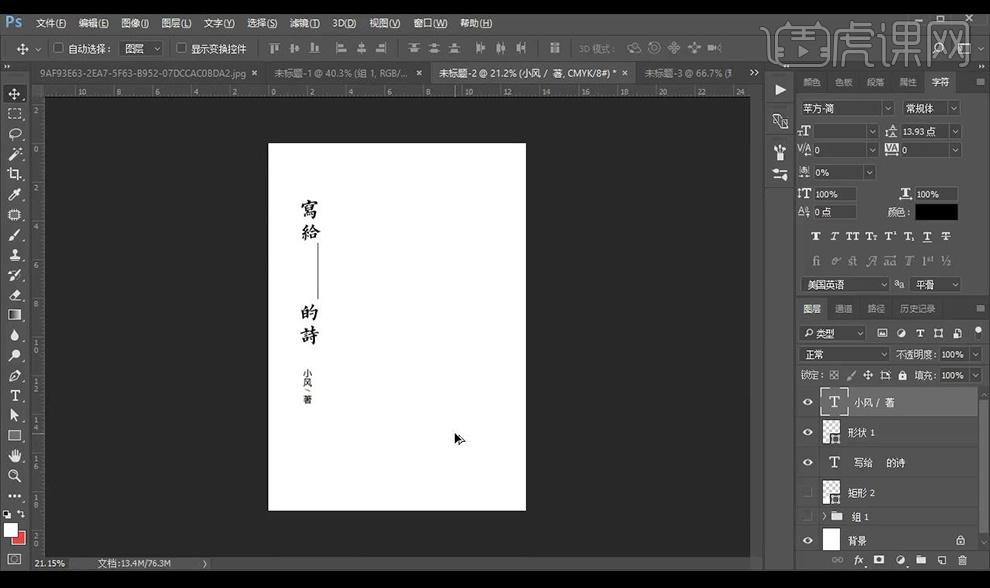990x588 pixels.
Task: Click the Create new layer icon
Action: tap(942, 560)
